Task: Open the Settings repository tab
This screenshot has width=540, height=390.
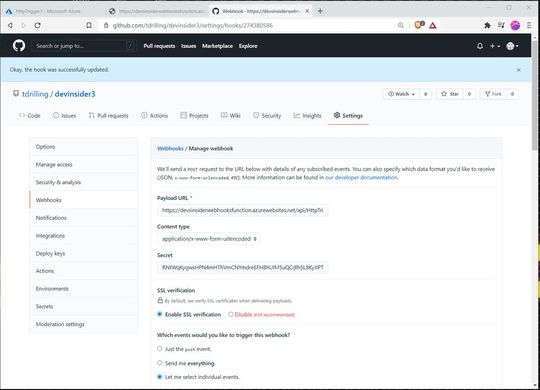Action: click(348, 115)
